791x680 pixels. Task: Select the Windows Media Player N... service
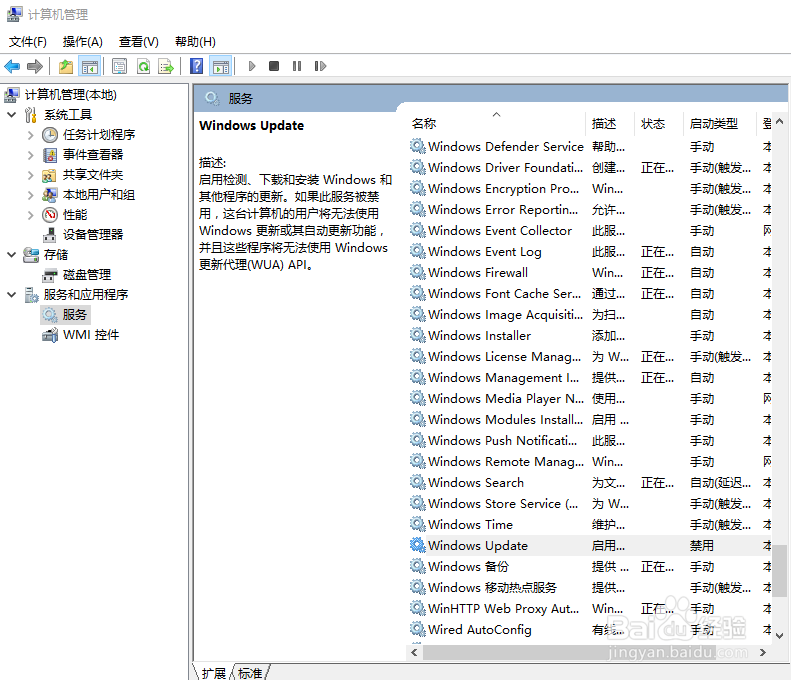click(505, 399)
